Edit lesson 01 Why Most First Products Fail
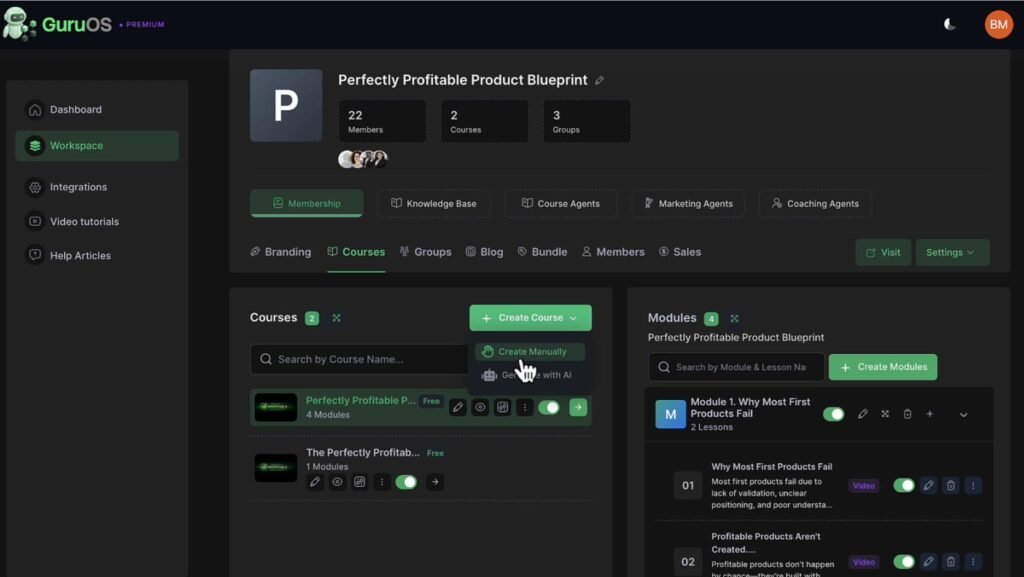1024x577 pixels. (928, 486)
